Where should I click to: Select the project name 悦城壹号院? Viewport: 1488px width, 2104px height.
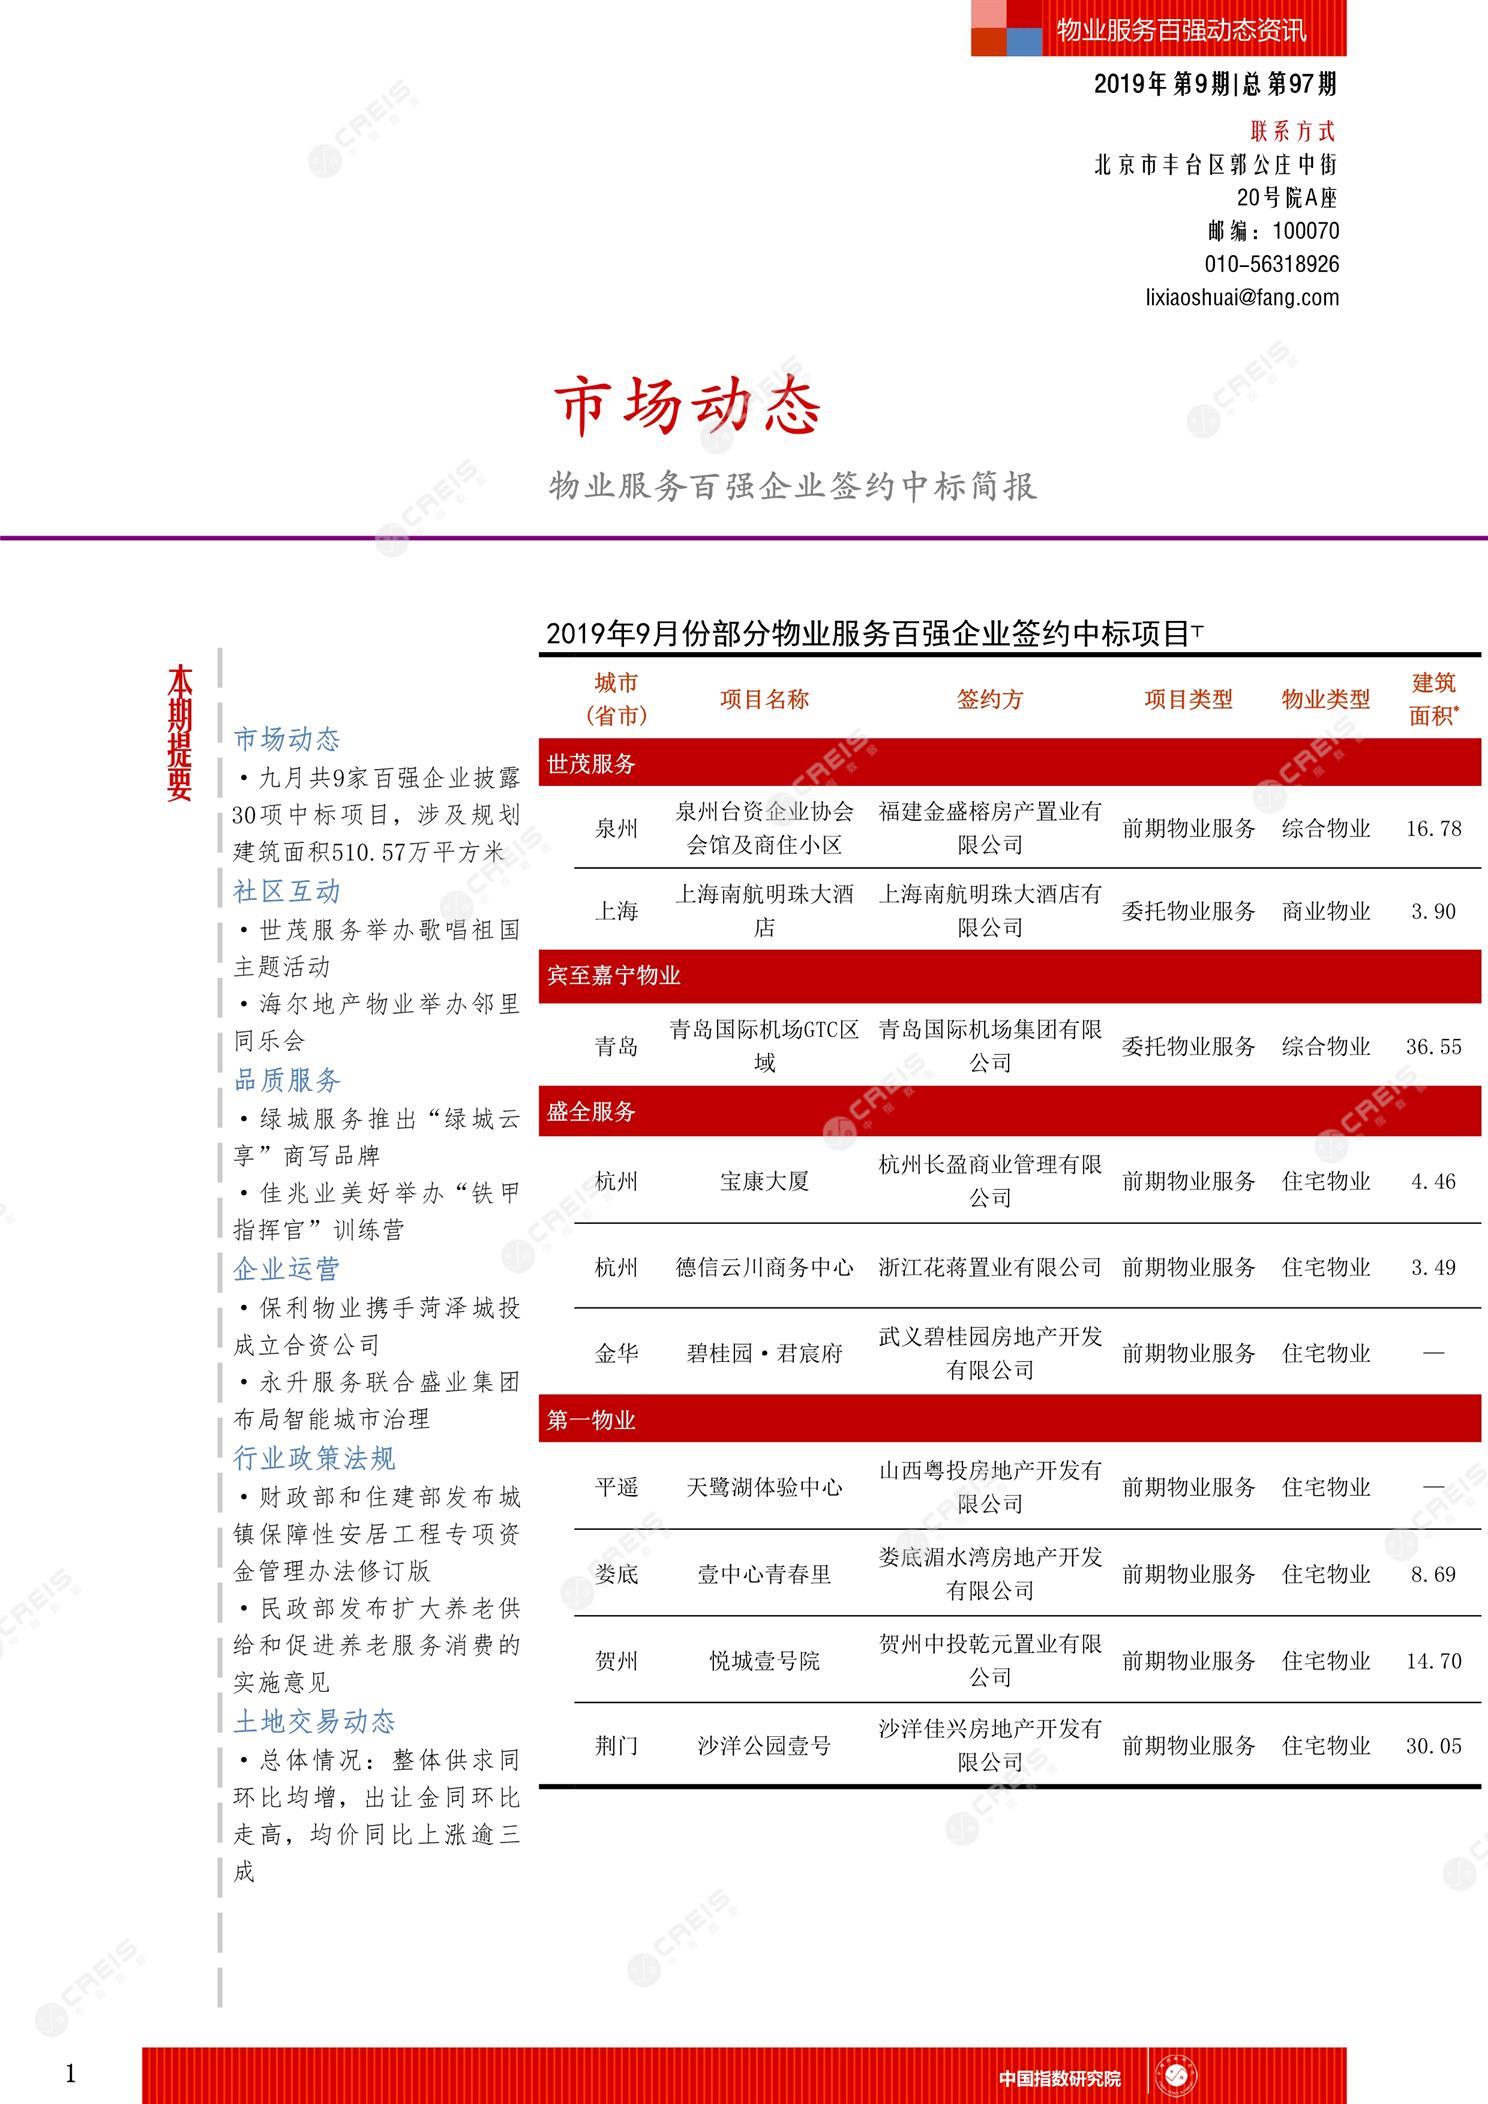(764, 1661)
